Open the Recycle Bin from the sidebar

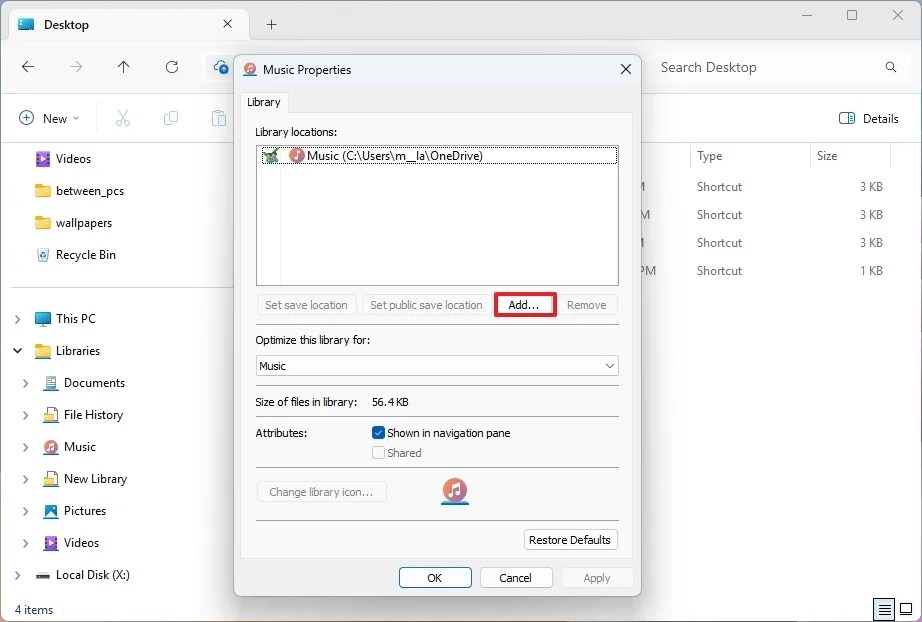(84, 255)
